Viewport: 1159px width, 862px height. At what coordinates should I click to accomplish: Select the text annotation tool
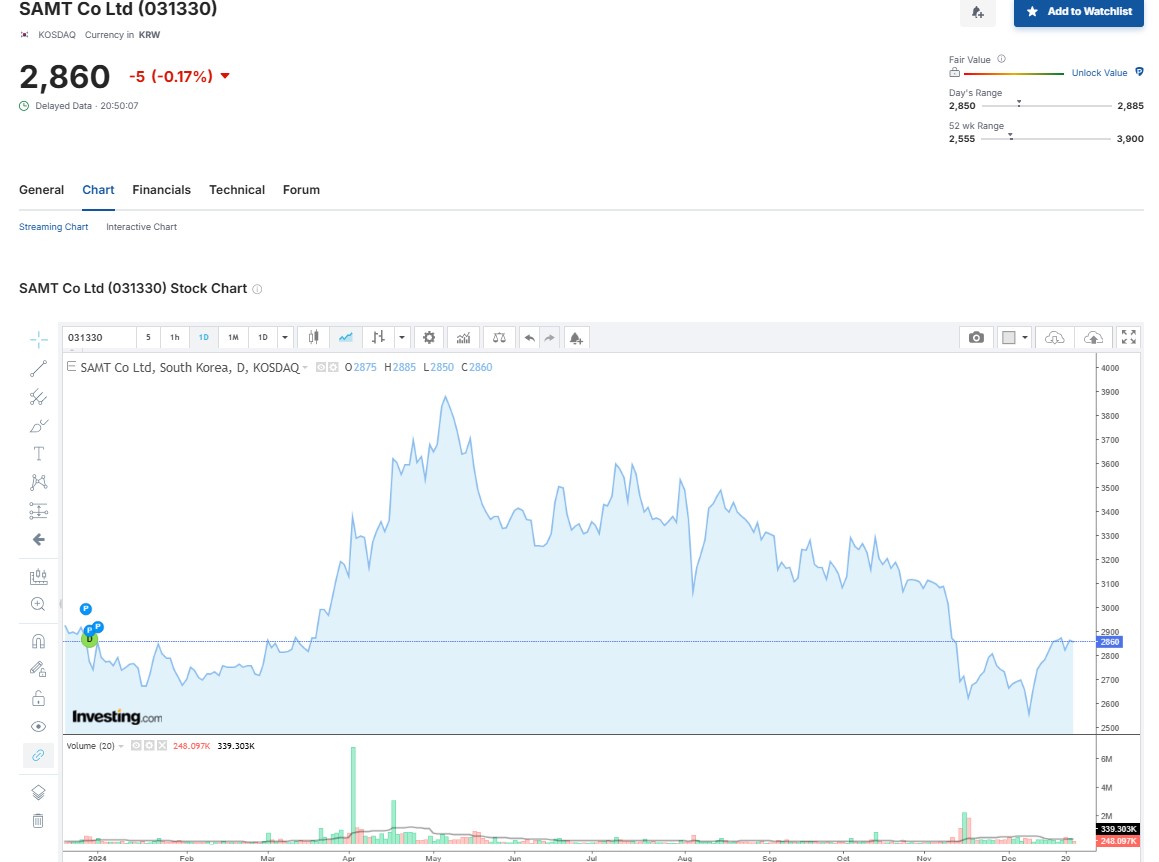38,454
